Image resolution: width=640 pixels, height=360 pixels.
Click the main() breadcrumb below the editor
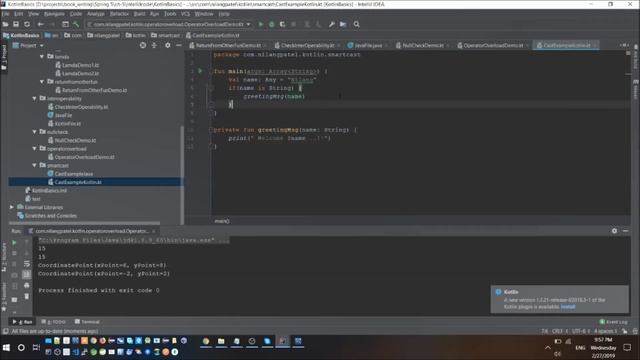coord(222,221)
